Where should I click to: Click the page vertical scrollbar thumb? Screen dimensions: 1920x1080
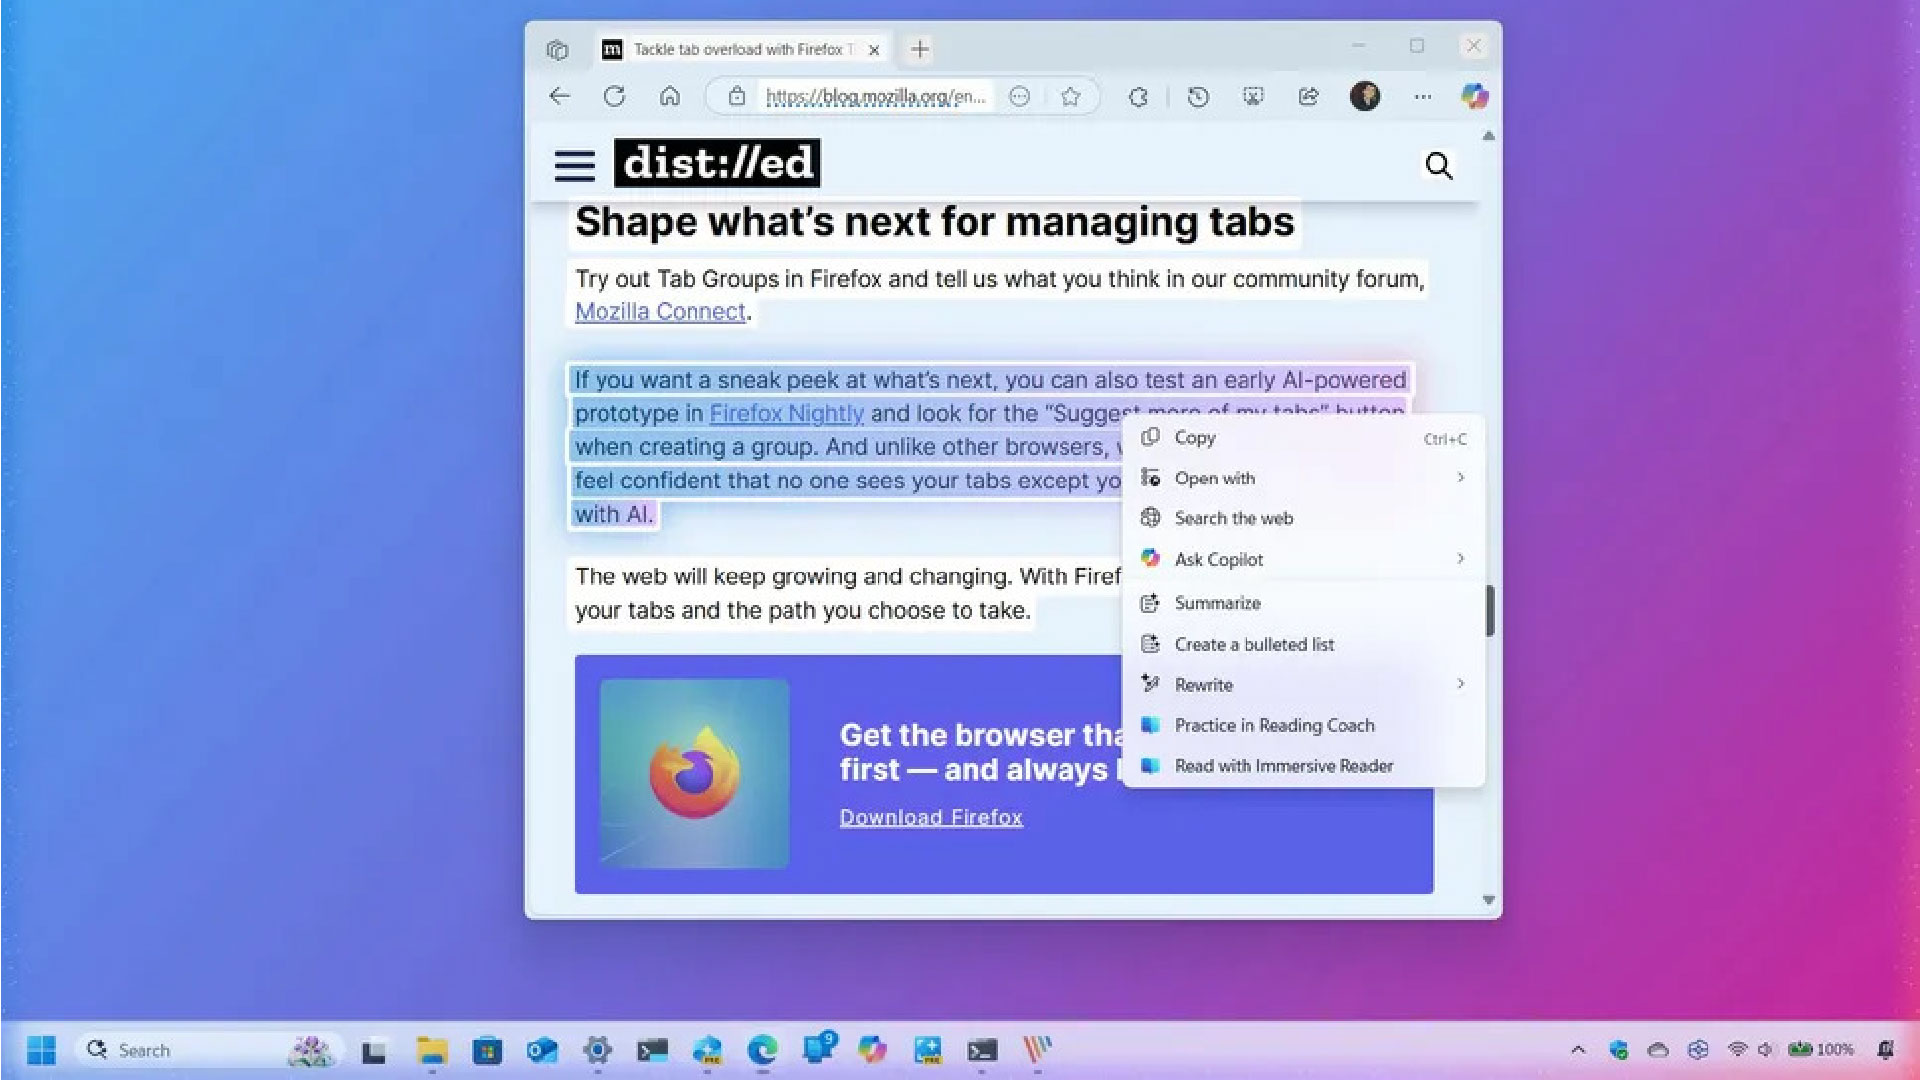pos(1489,610)
